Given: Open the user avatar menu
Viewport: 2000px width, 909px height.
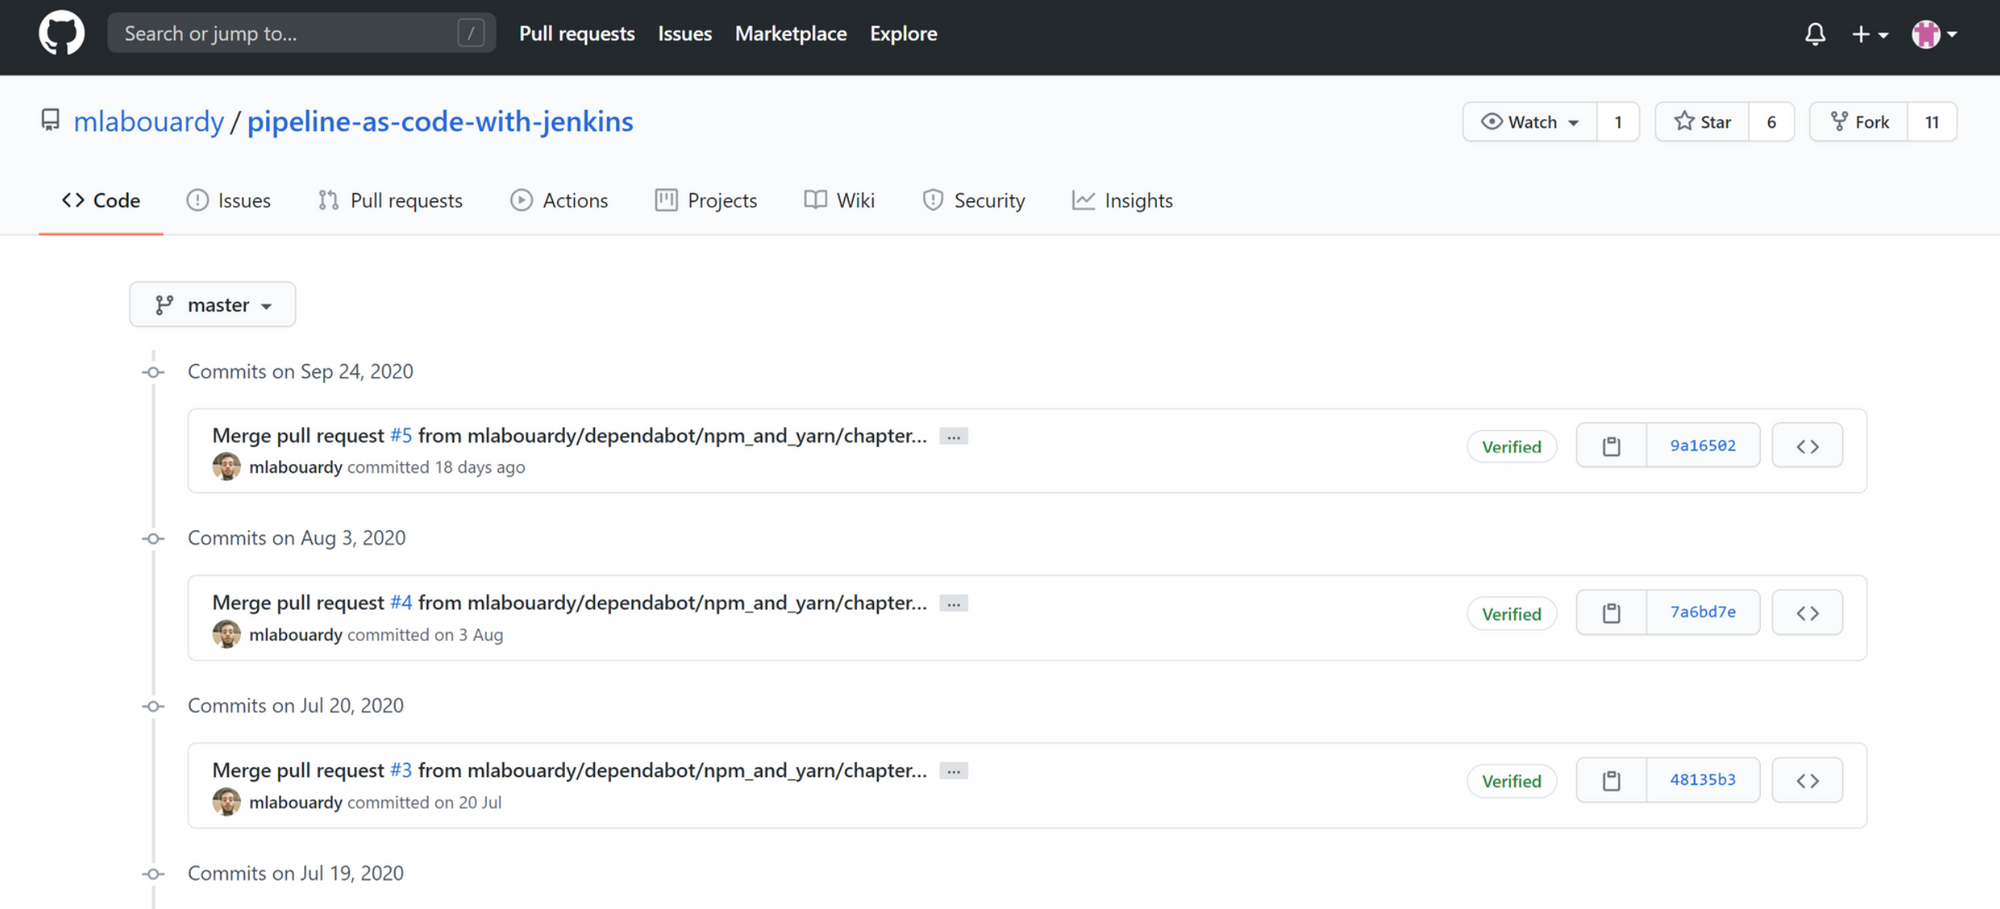Looking at the screenshot, I should click(x=1934, y=34).
